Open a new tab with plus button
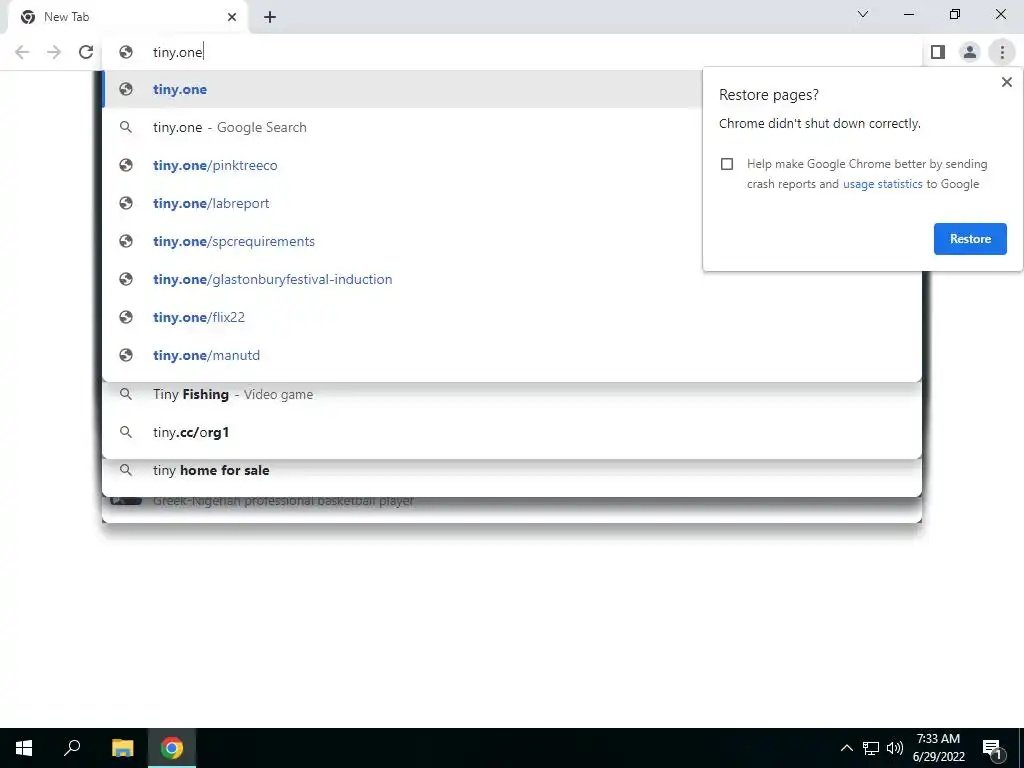The image size is (1024, 768). coord(270,18)
